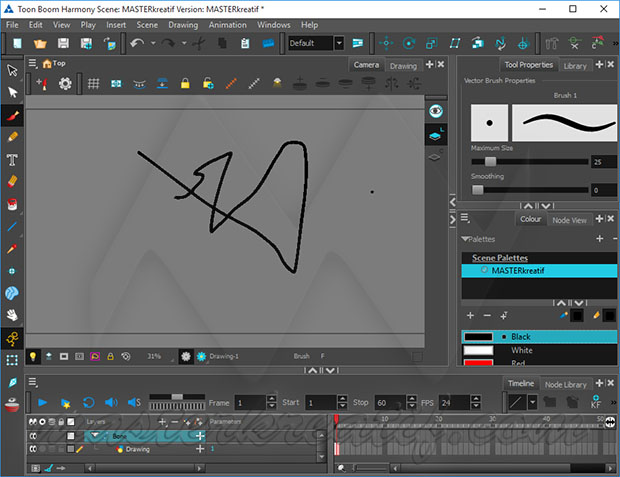
Task: Click the Paste clipboard icon
Action: [x=245, y=43]
